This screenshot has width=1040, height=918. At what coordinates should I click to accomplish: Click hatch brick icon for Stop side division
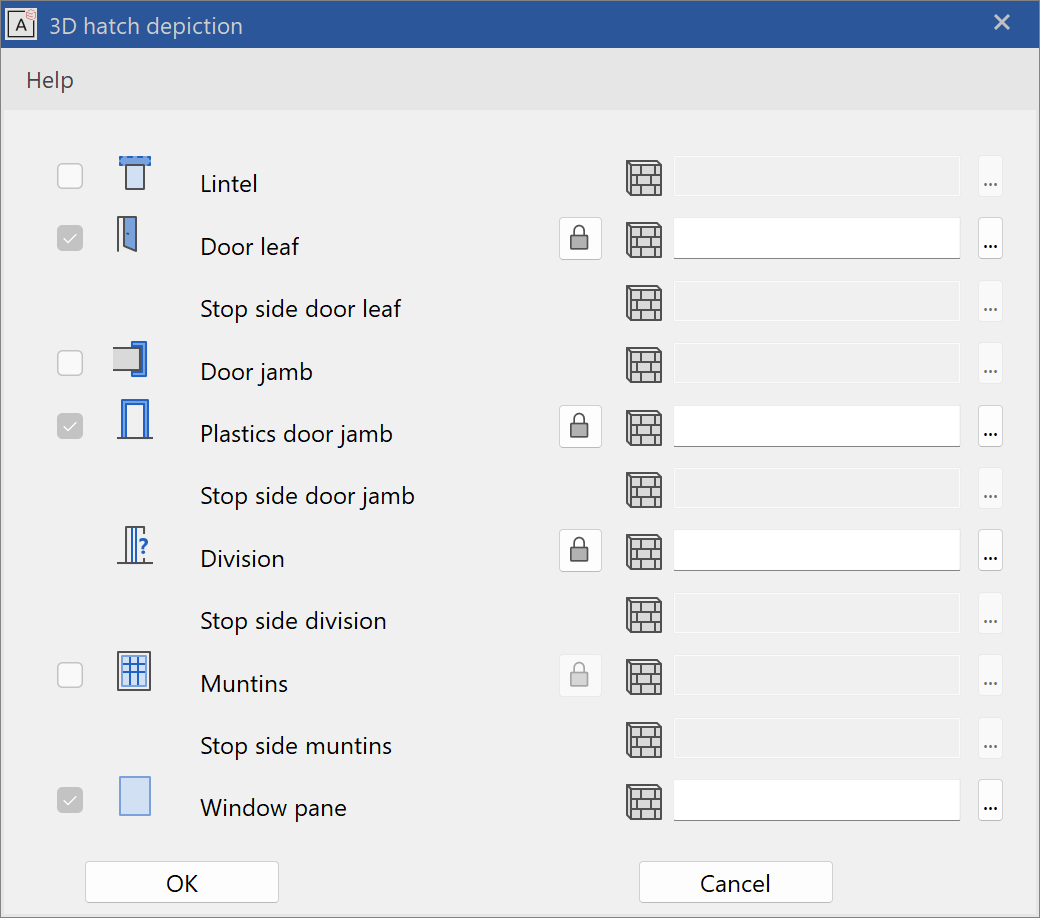(644, 615)
